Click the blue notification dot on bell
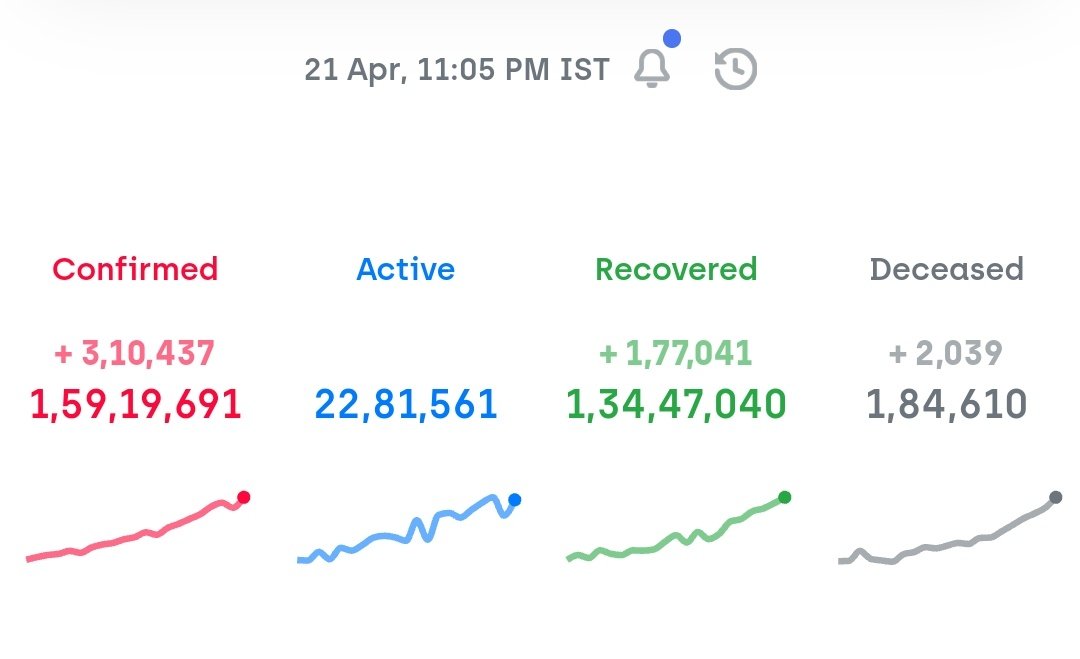 (x=672, y=39)
